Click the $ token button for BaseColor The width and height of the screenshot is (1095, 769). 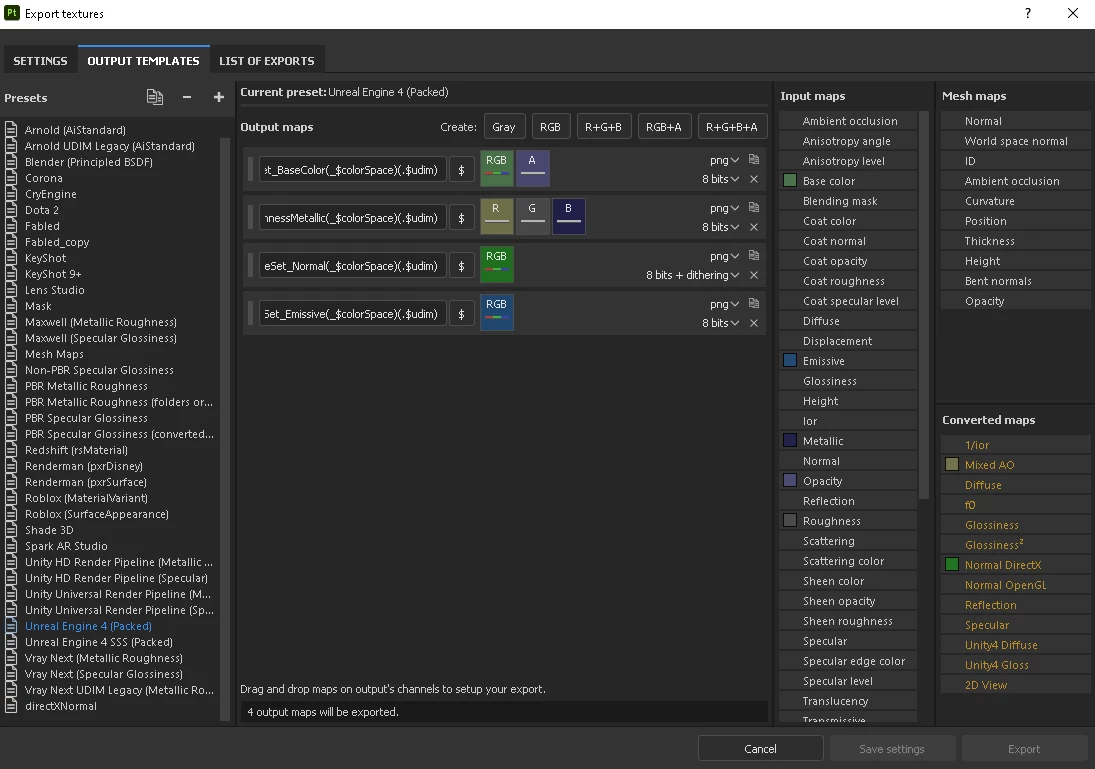462,170
